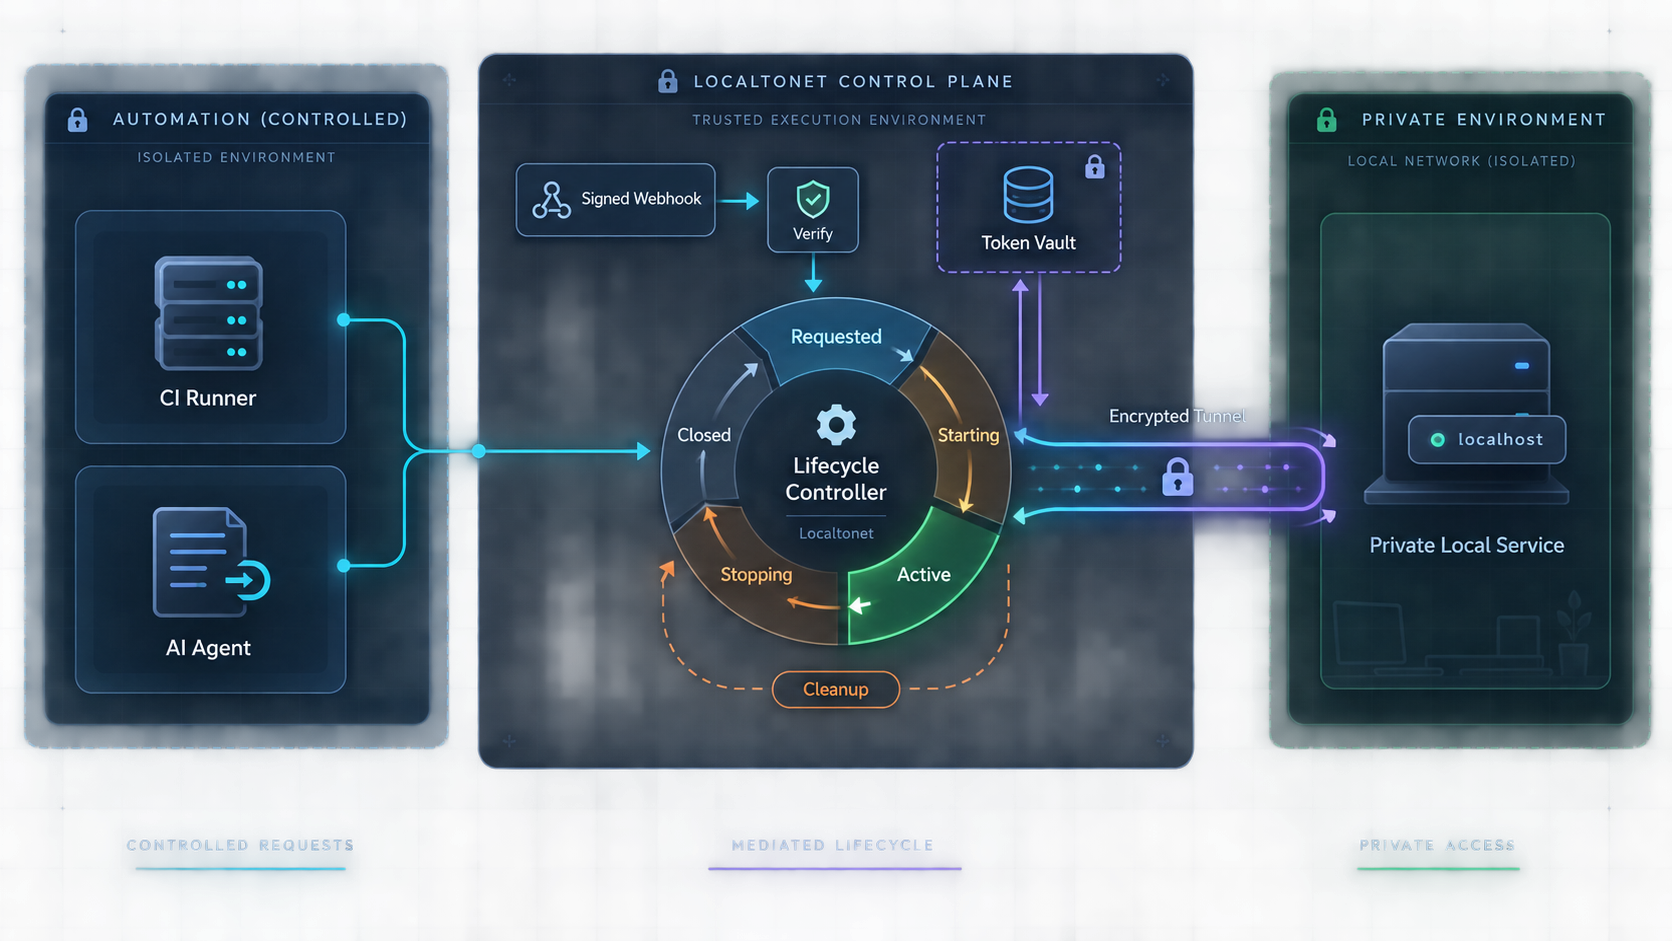This screenshot has height=941, width=1672.
Task: Click the CI Runner server icon
Action: click(209, 313)
